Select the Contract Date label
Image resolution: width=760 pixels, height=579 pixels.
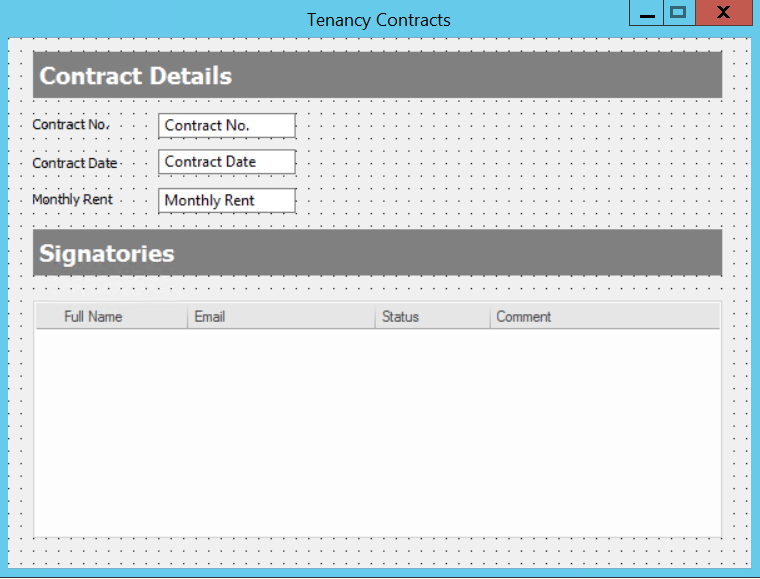[74, 163]
